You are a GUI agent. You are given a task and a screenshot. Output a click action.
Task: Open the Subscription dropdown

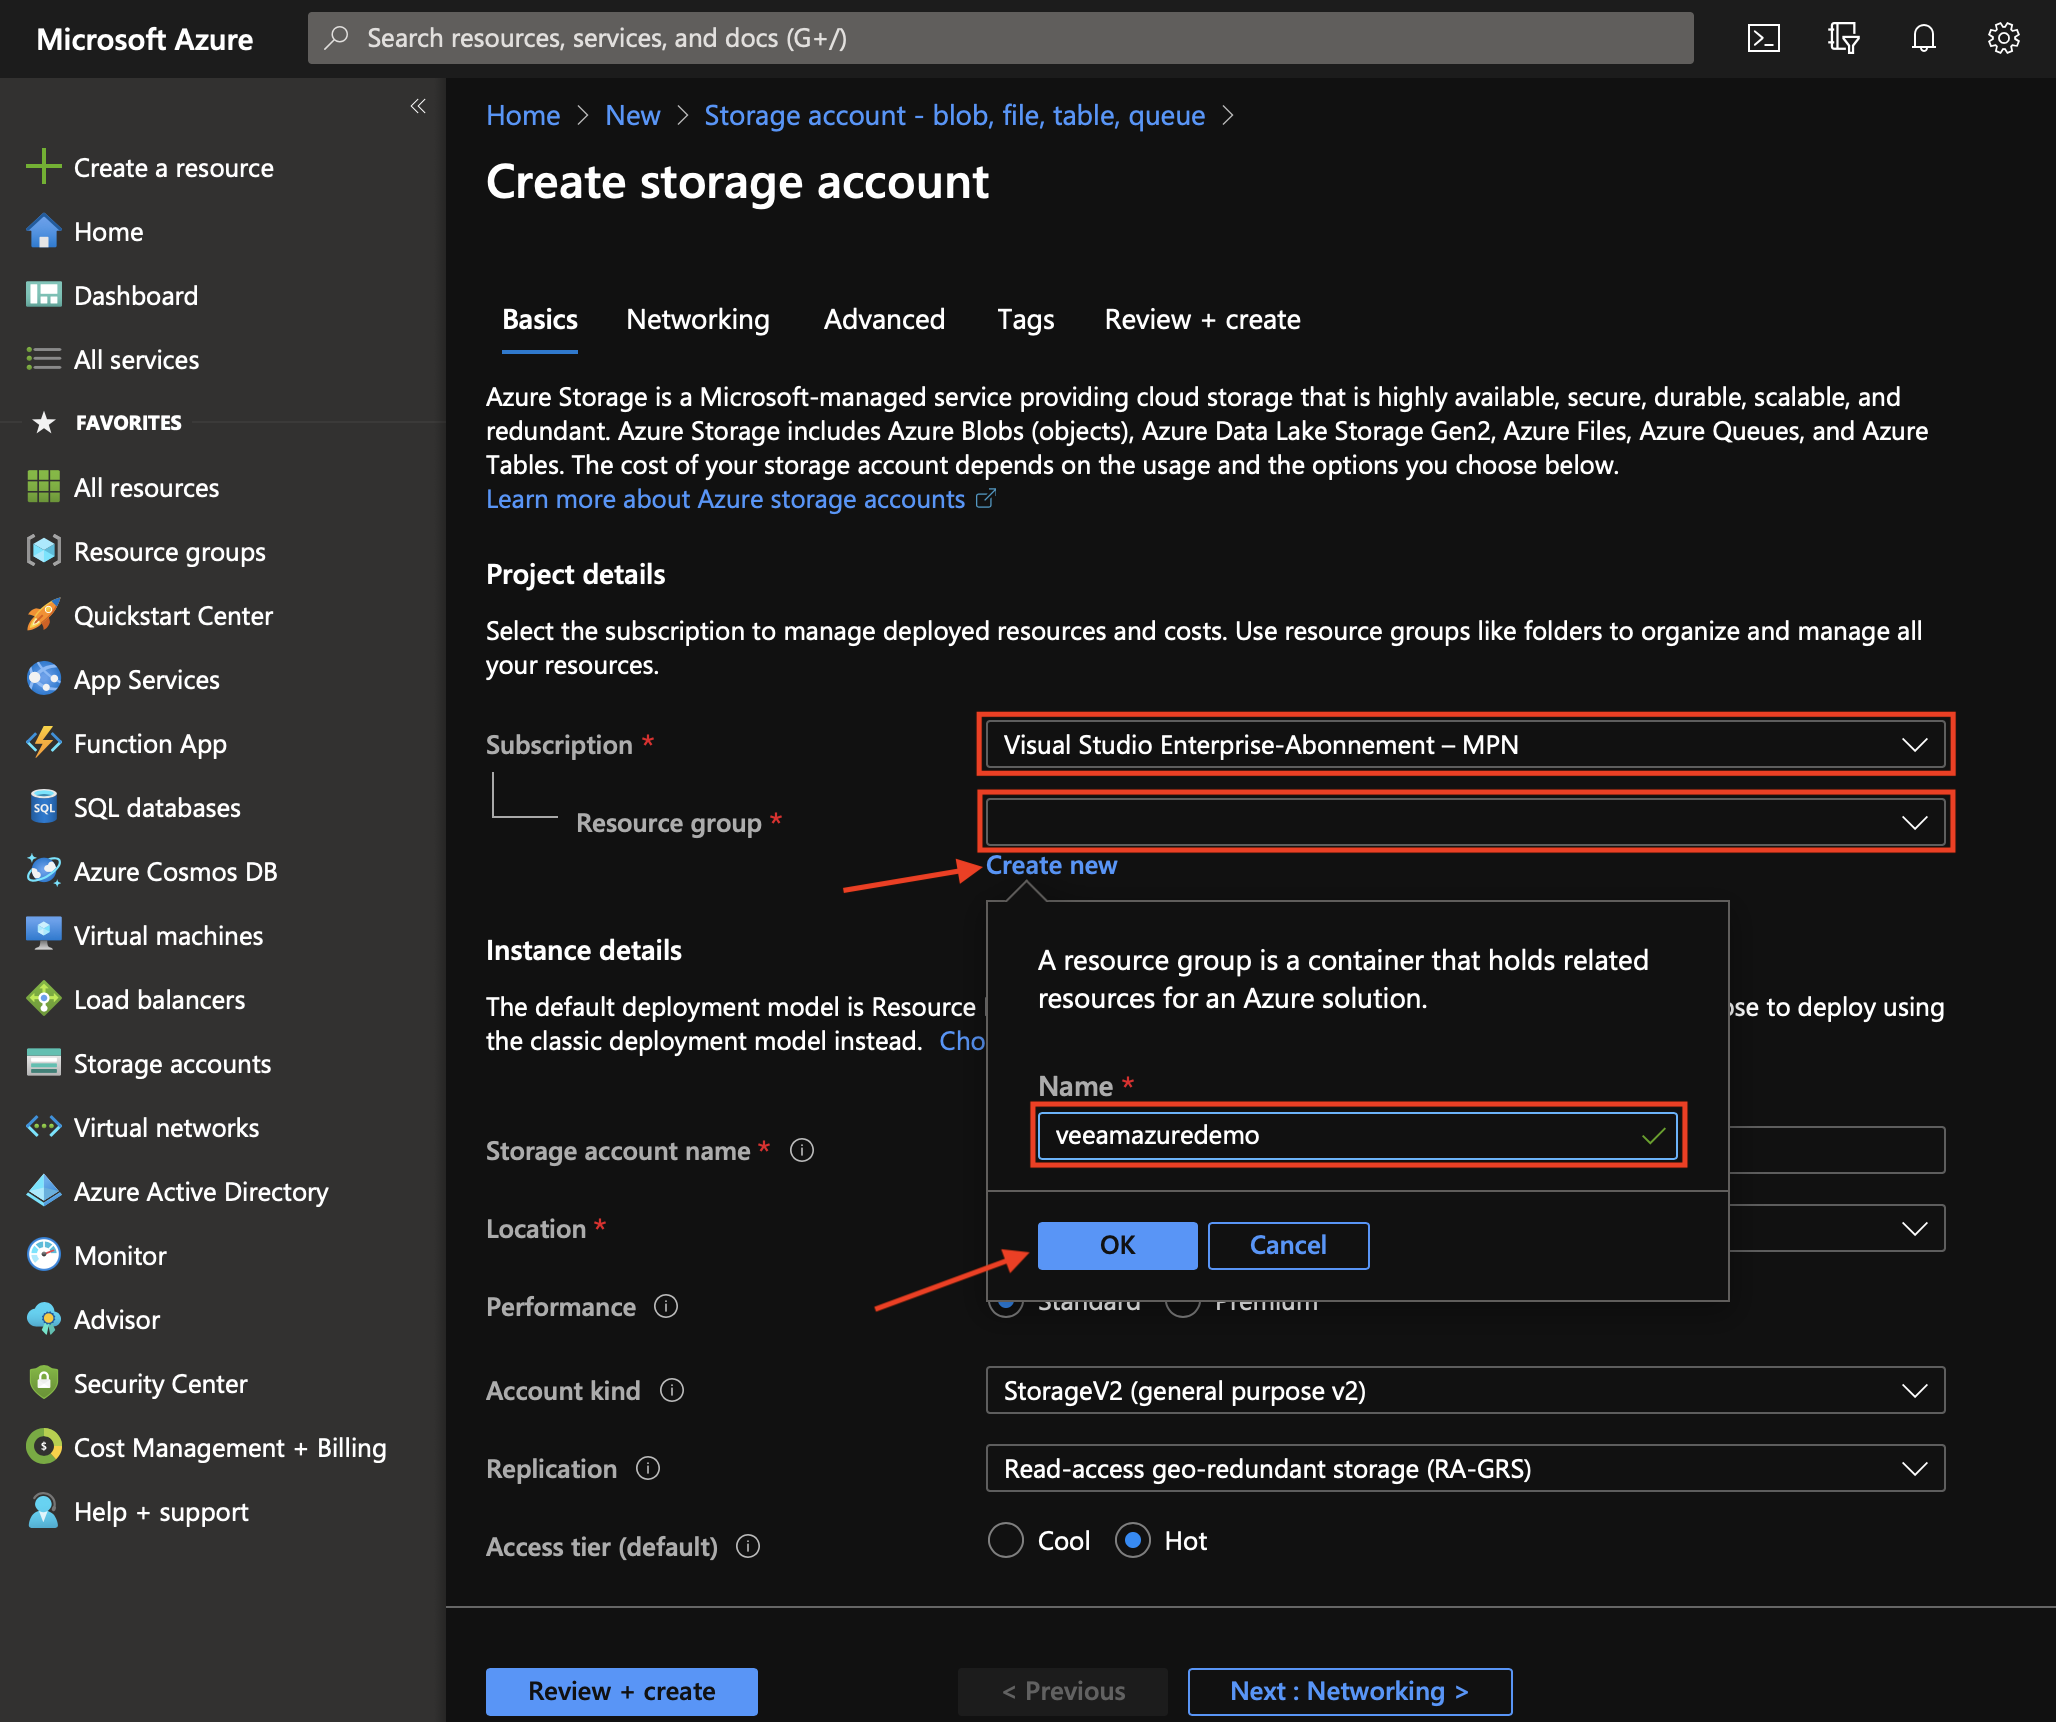(1465, 744)
